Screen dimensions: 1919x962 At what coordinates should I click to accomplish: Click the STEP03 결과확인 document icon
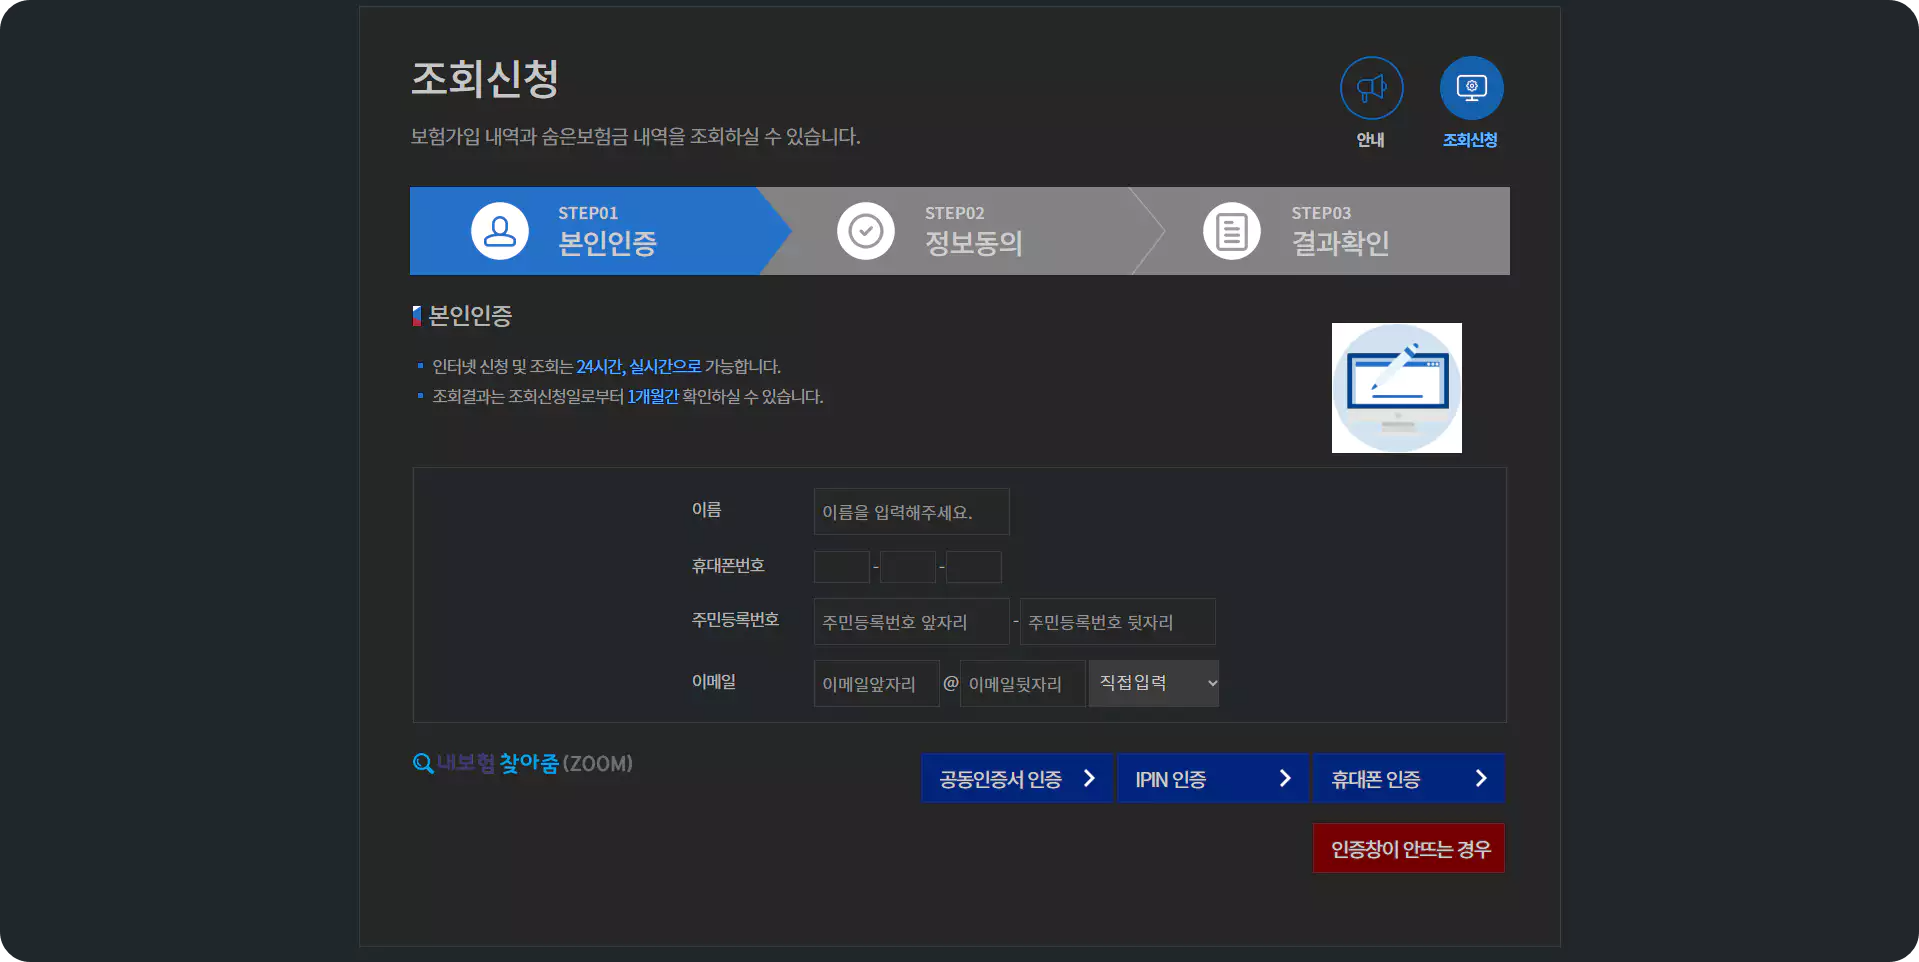click(x=1231, y=230)
